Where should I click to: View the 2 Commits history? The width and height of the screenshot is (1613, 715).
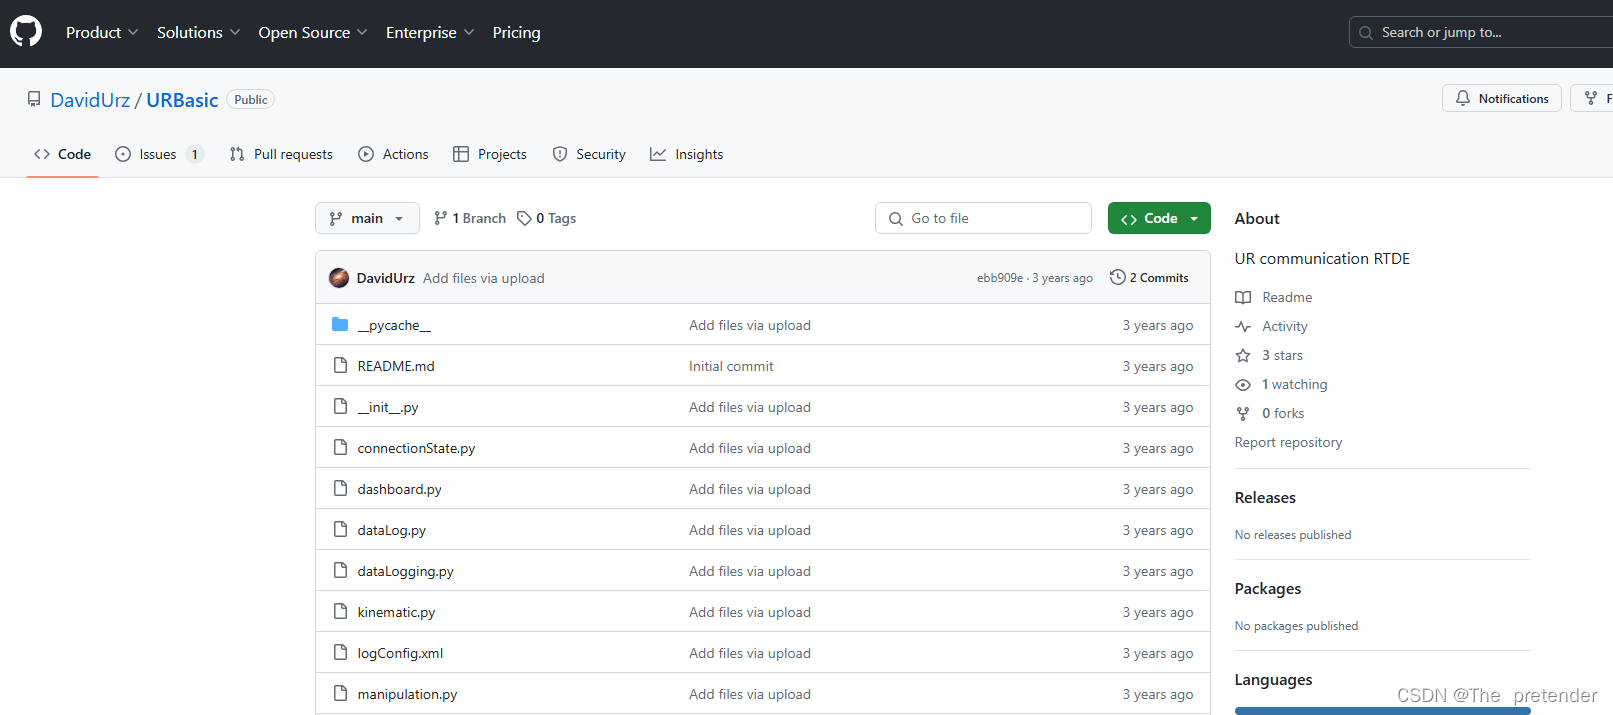pos(1149,278)
